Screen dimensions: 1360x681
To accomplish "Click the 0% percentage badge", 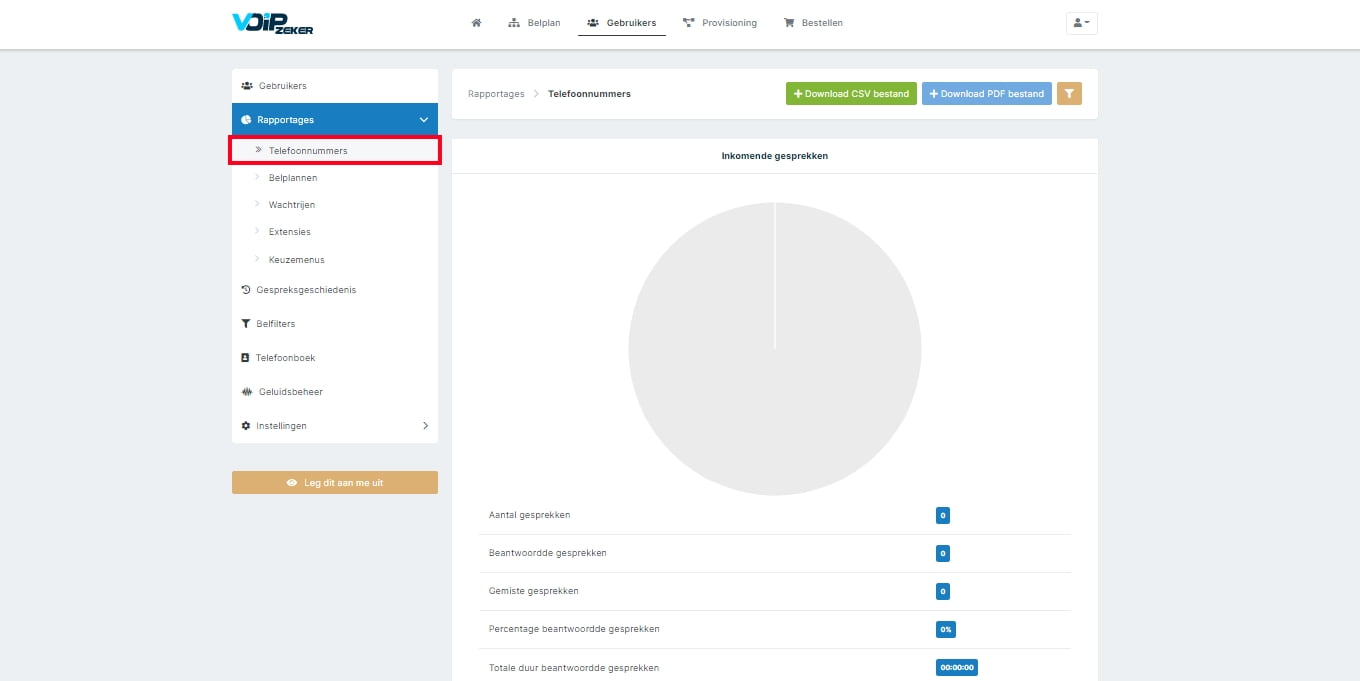I will coord(946,630).
